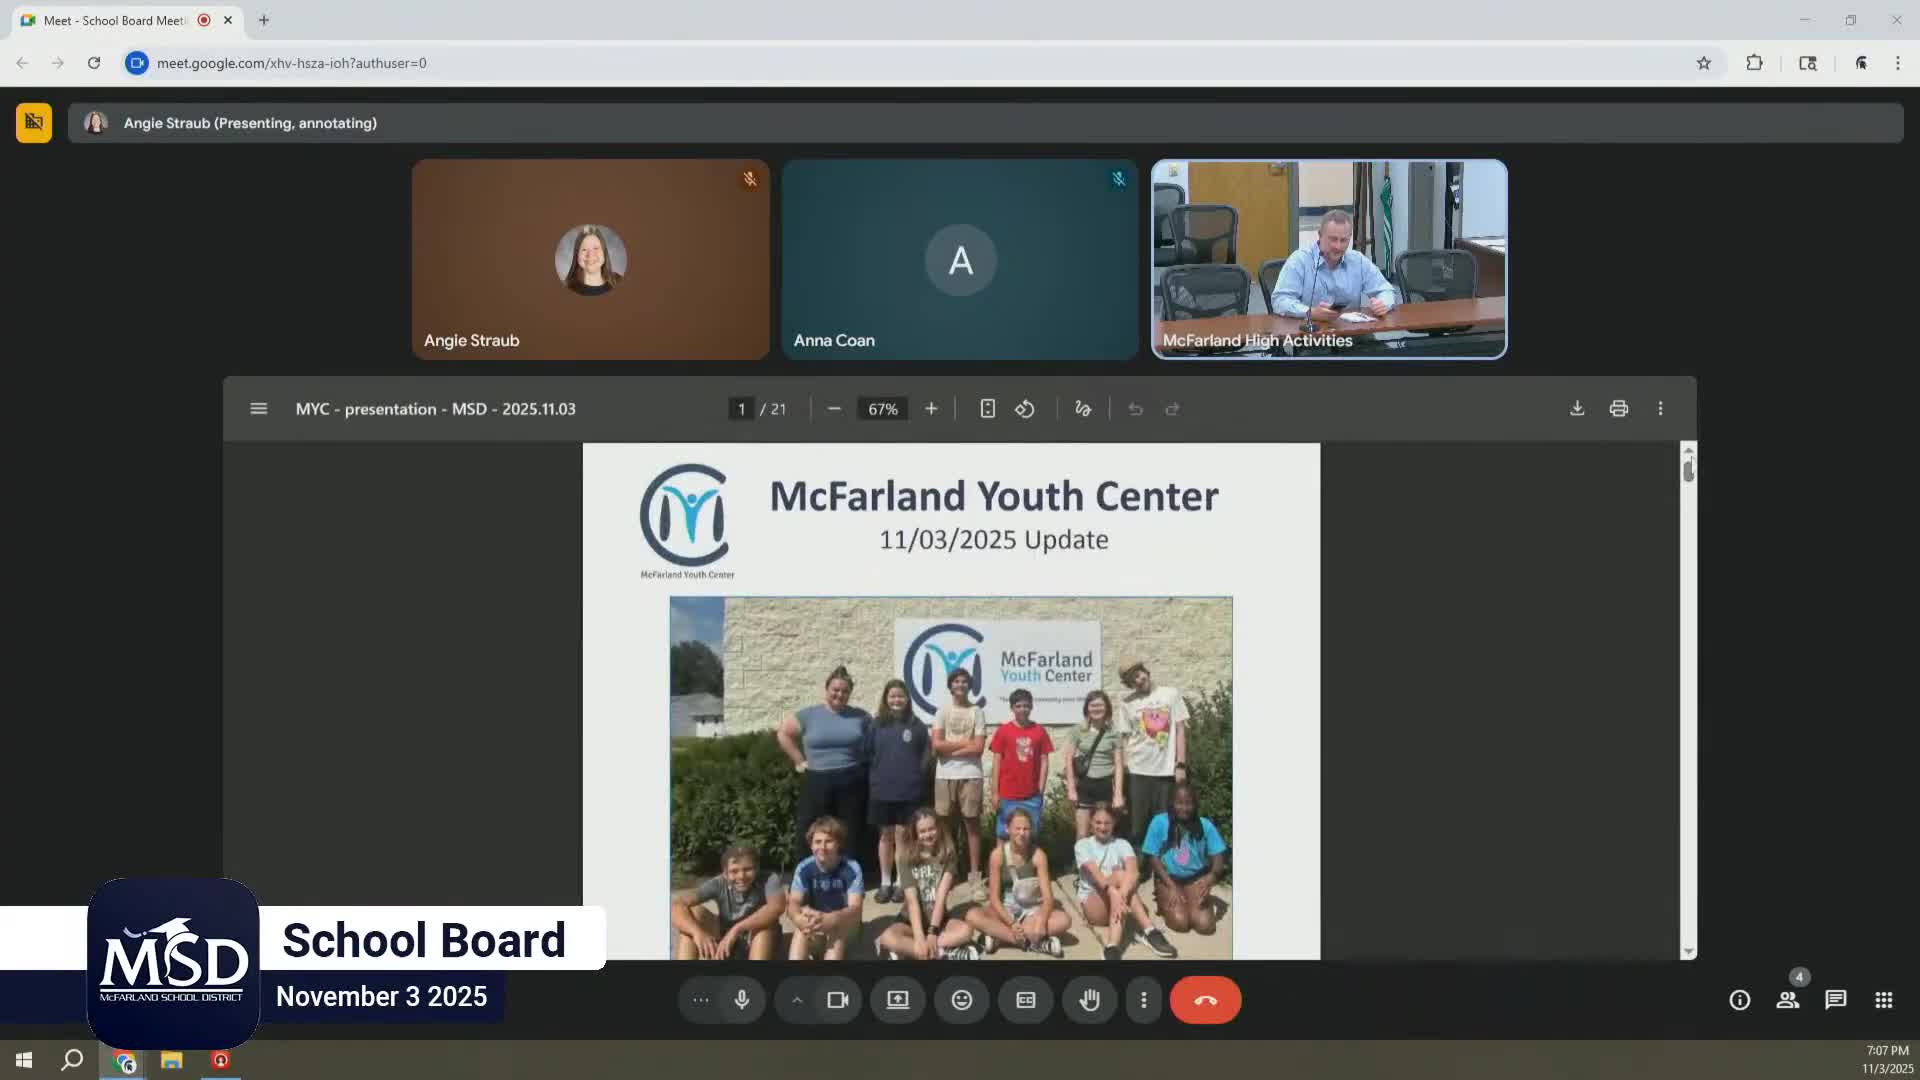Screen dimensions: 1920x1080
Task: Open the emoji reactions panel
Action: pos(961,1000)
